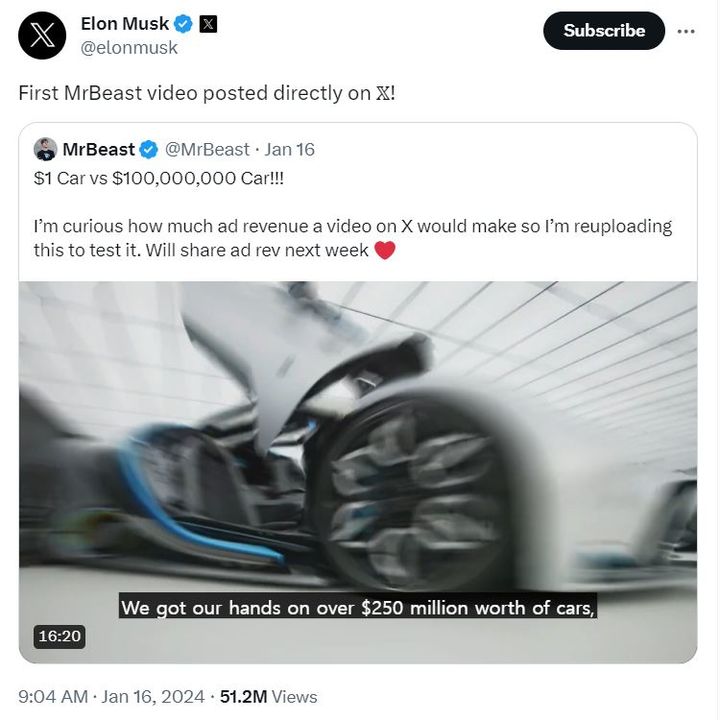Click Elon Musk's X logo profile avatar
The image size is (720, 720).
42,35
